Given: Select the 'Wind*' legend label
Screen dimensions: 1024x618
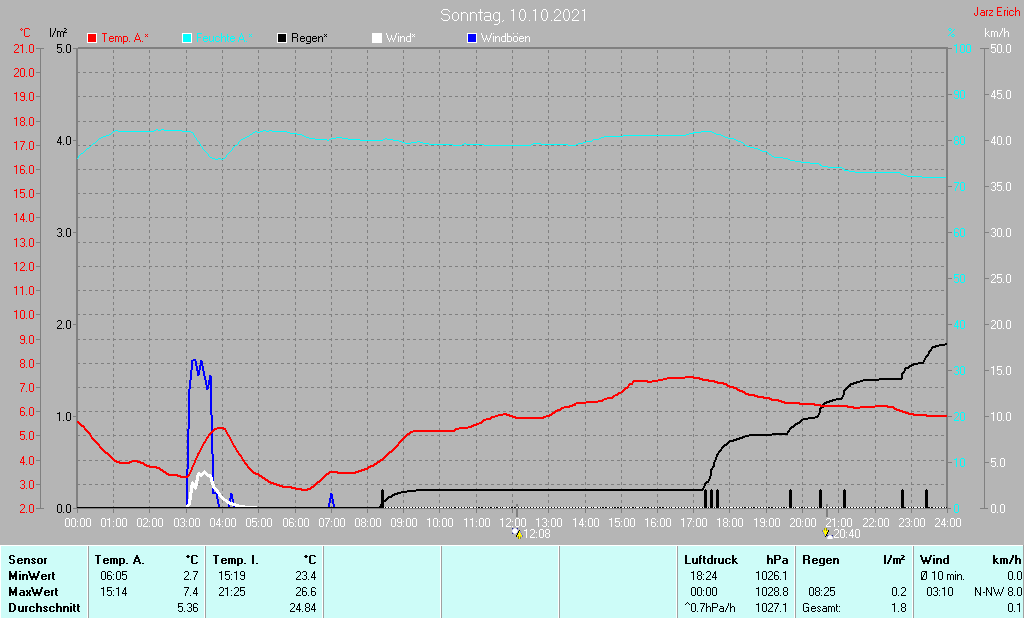Looking at the screenshot, I should point(400,39).
